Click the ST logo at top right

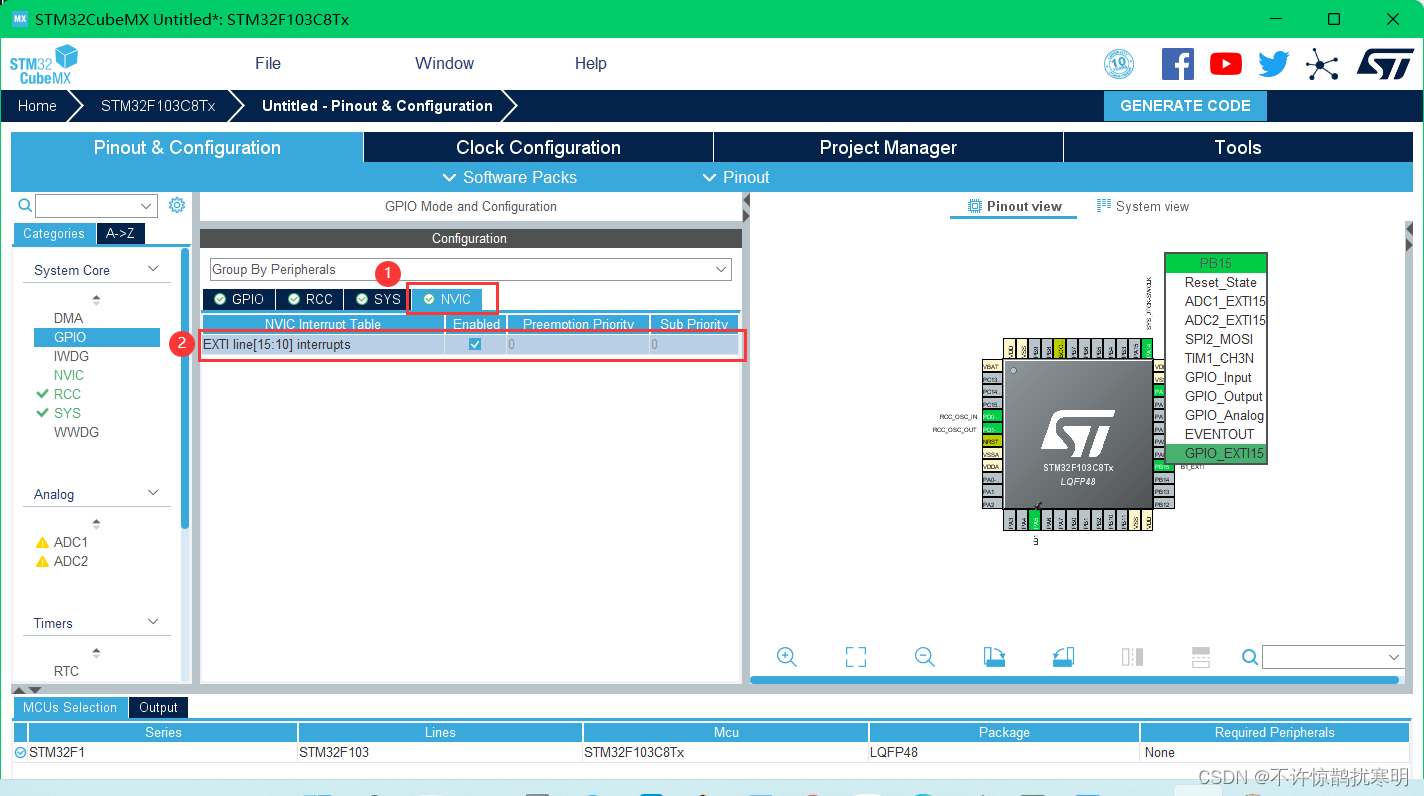(1387, 63)
